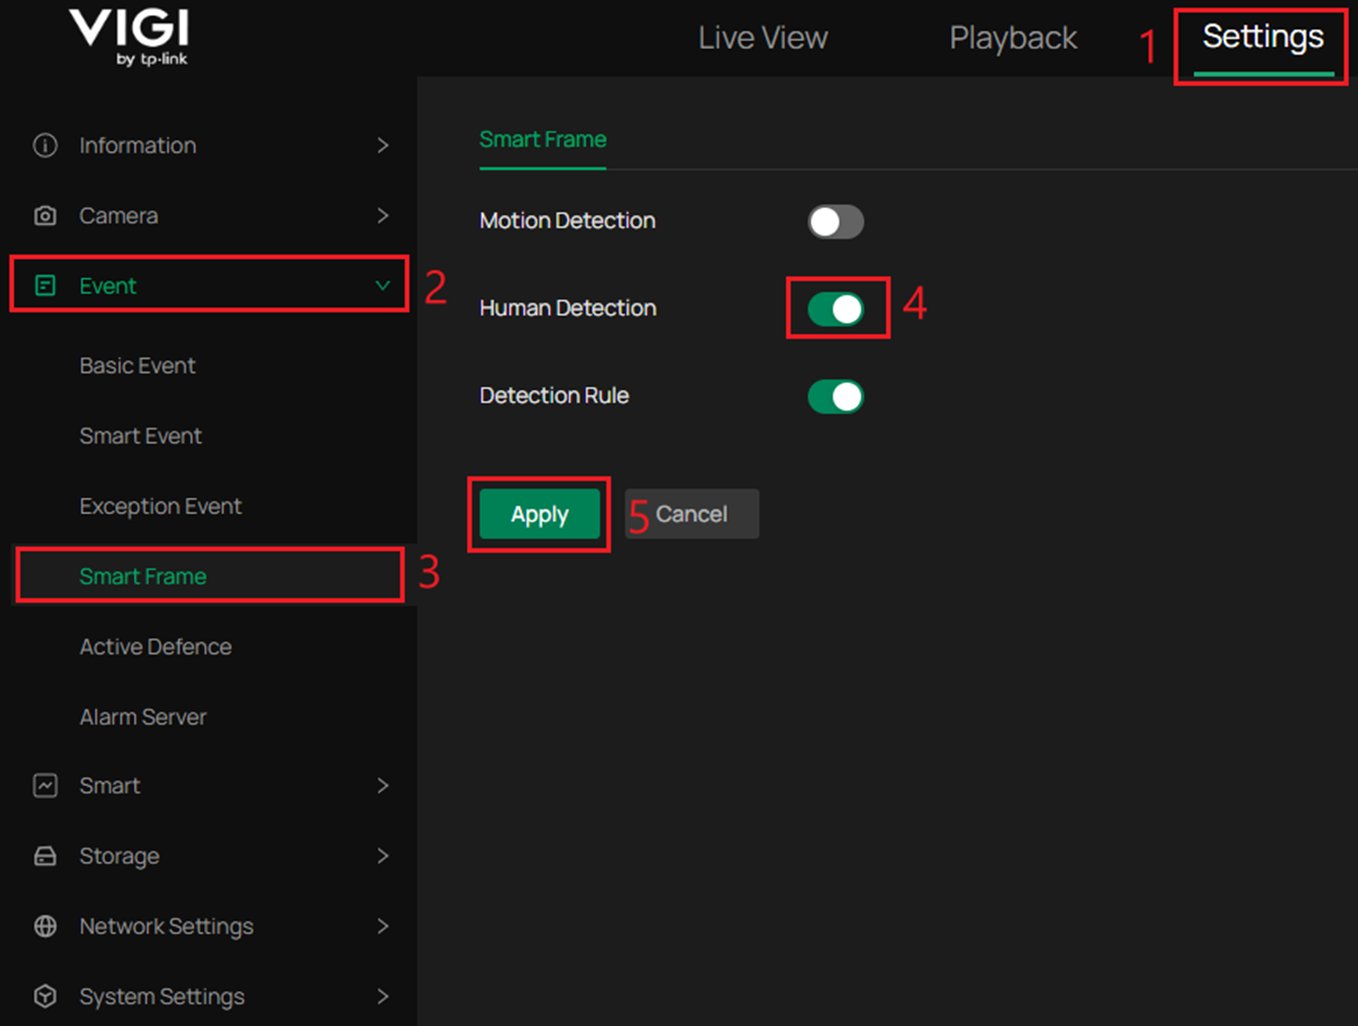The image size is (1358, 1026).
Task: Expand the System Settings chevron
Action: click(x=383, y=996)
